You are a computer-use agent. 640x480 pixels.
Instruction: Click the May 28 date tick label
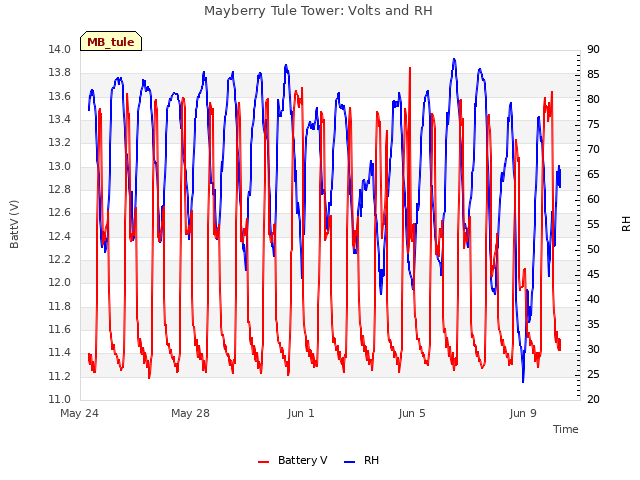(190, 413)
